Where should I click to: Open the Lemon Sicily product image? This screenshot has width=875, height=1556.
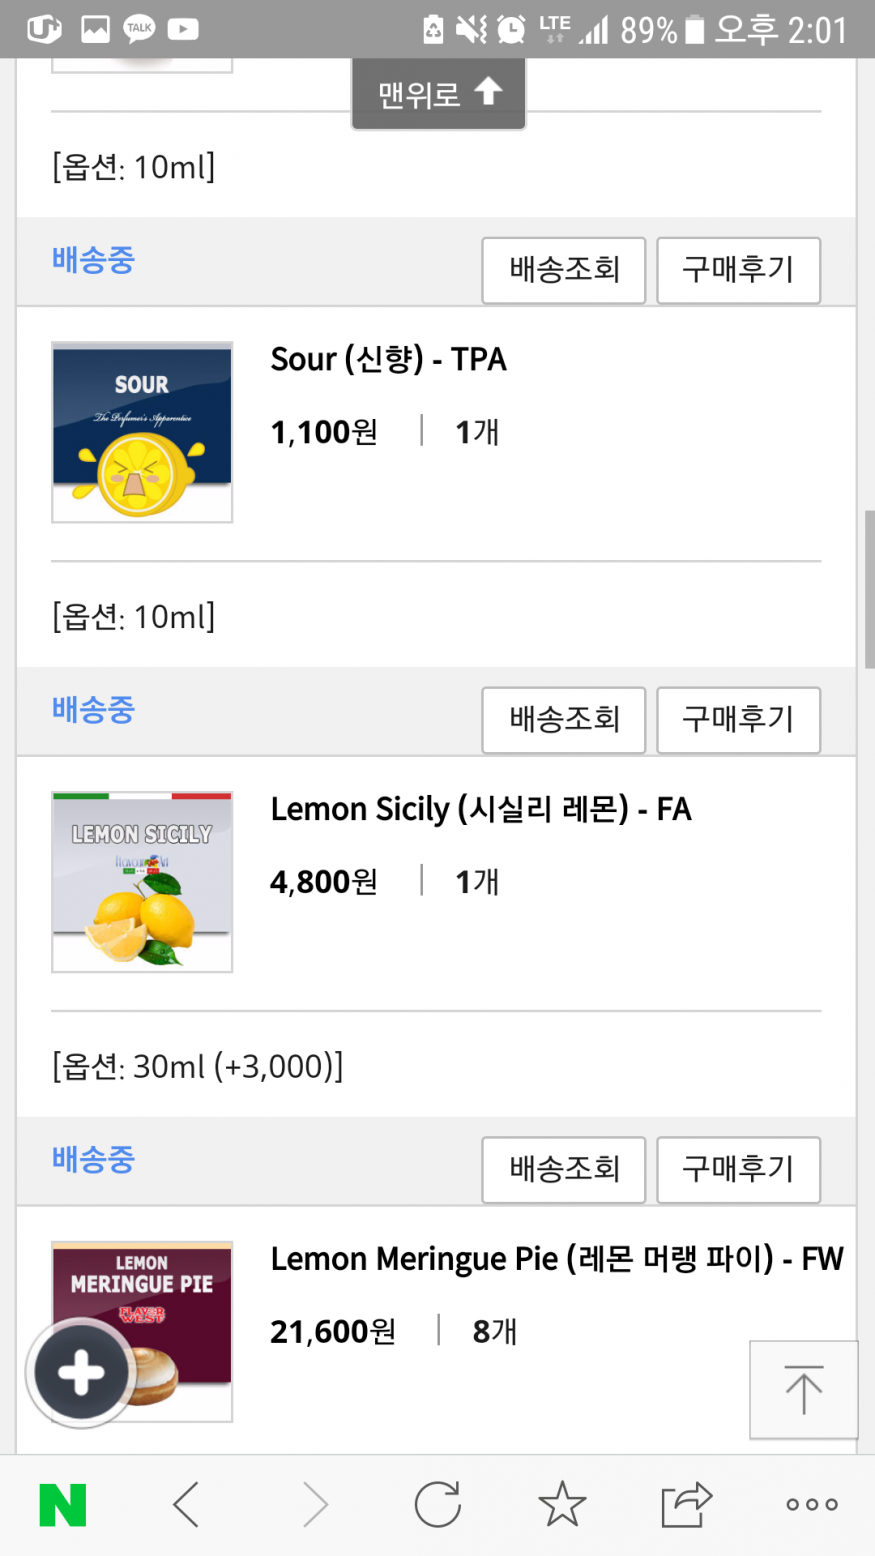coord(142,882)
